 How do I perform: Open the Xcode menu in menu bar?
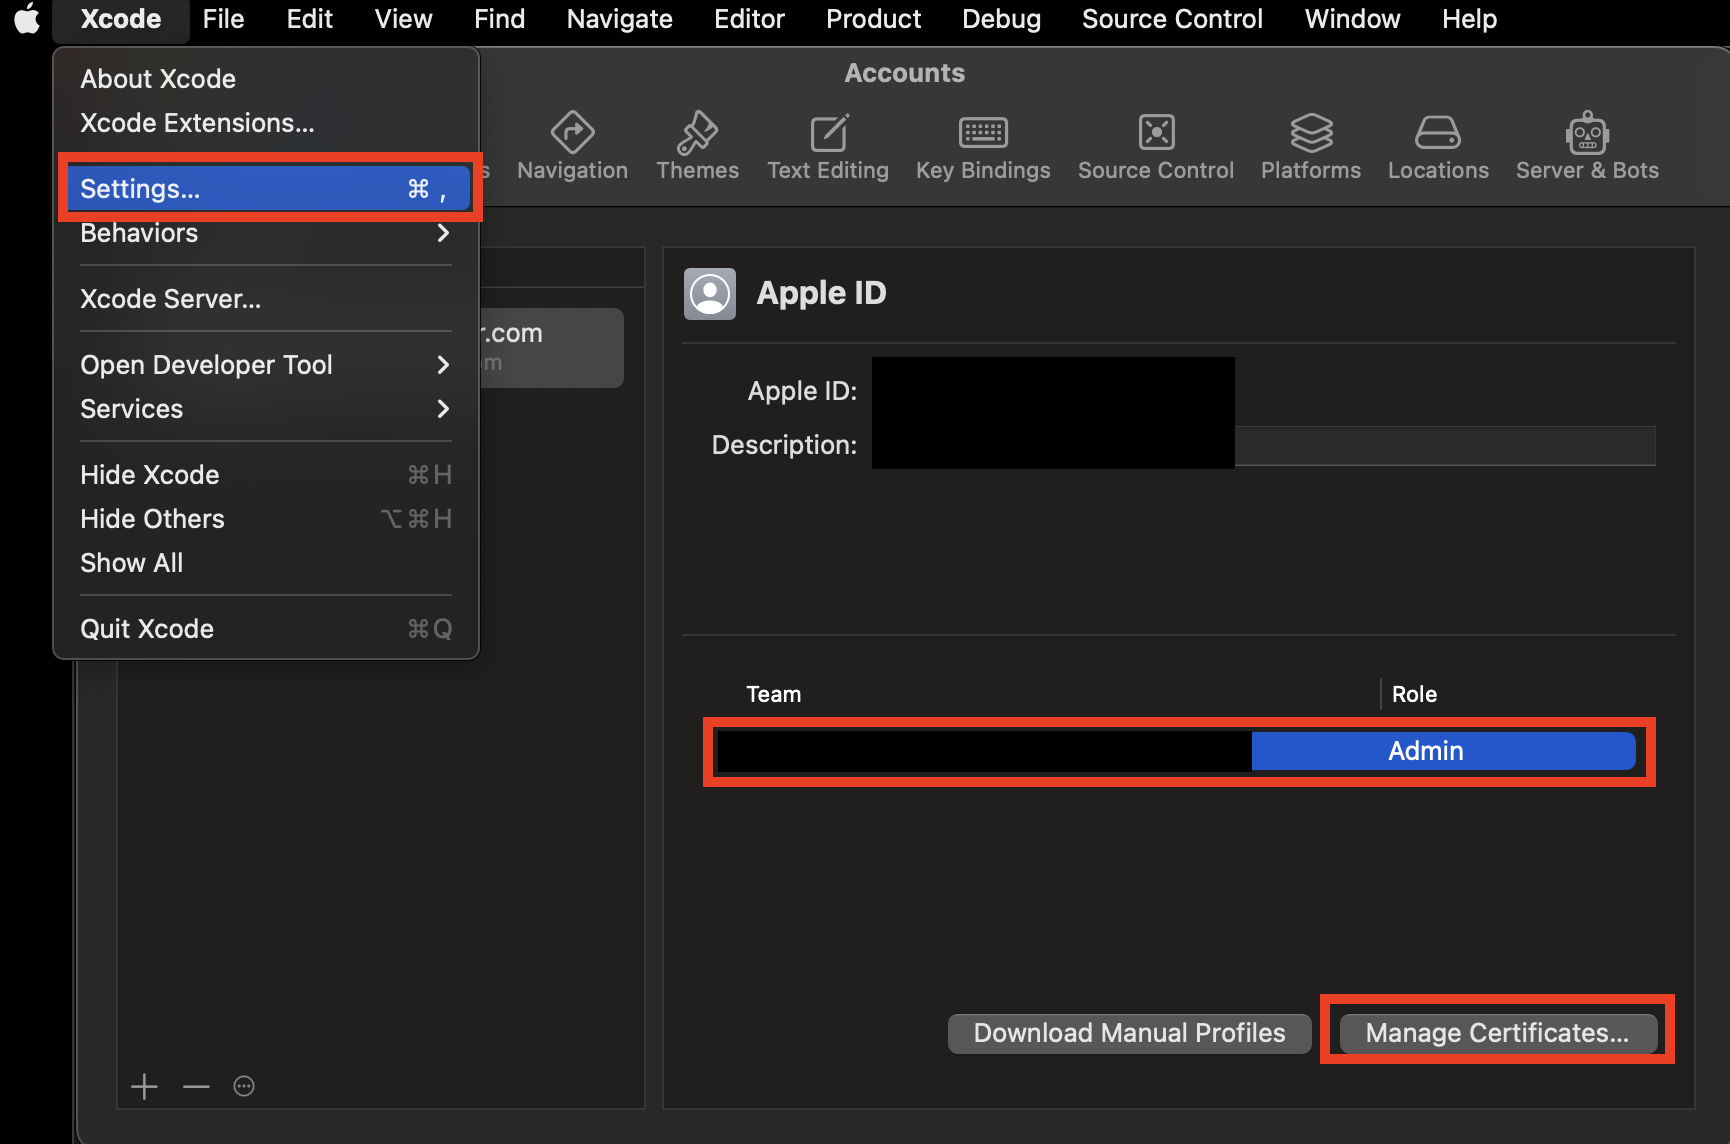121,19
